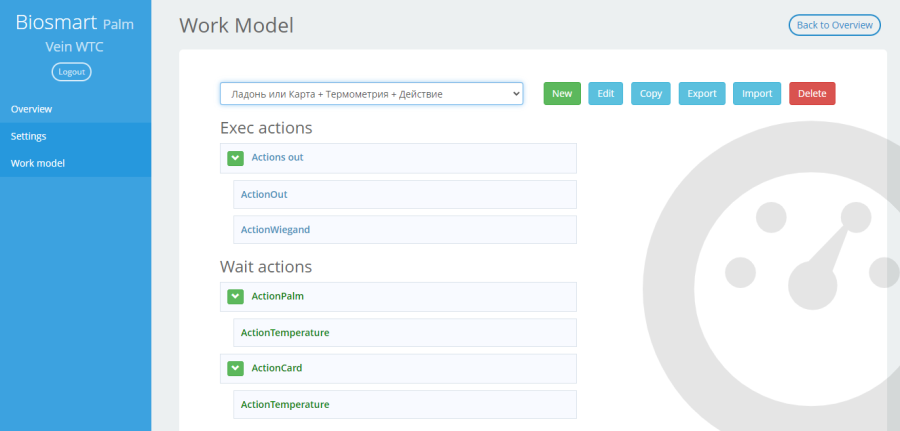The image size is (900, 431).
Task: Collapse the ActionCard chevron icon
Action: click(x=235, y=368)
